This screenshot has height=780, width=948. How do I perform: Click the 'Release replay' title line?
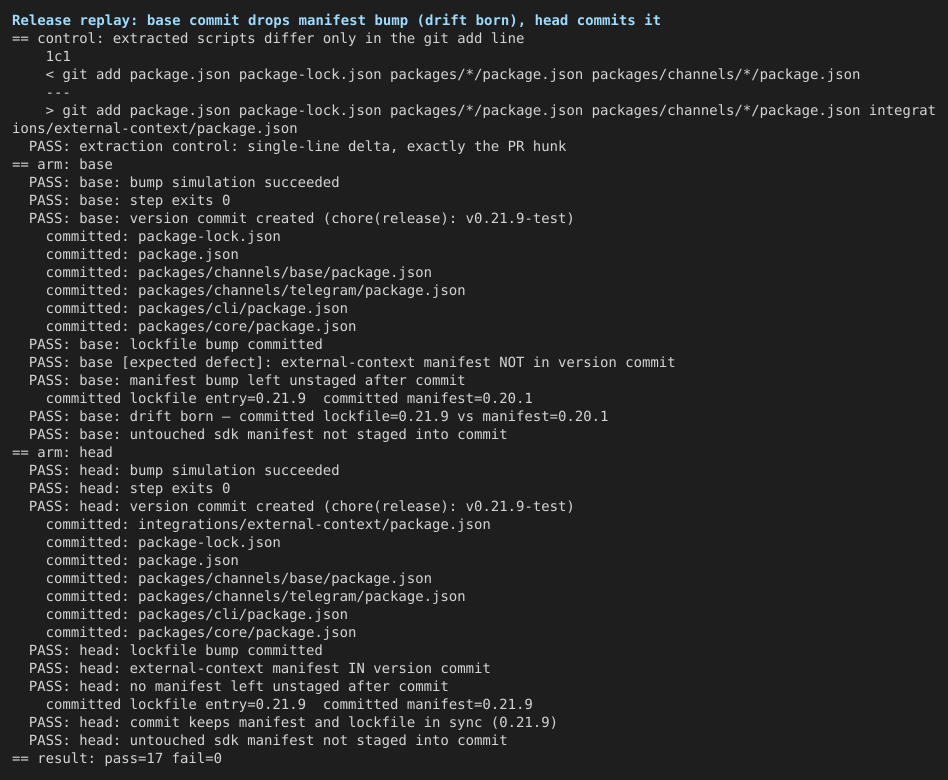(336, 20)
